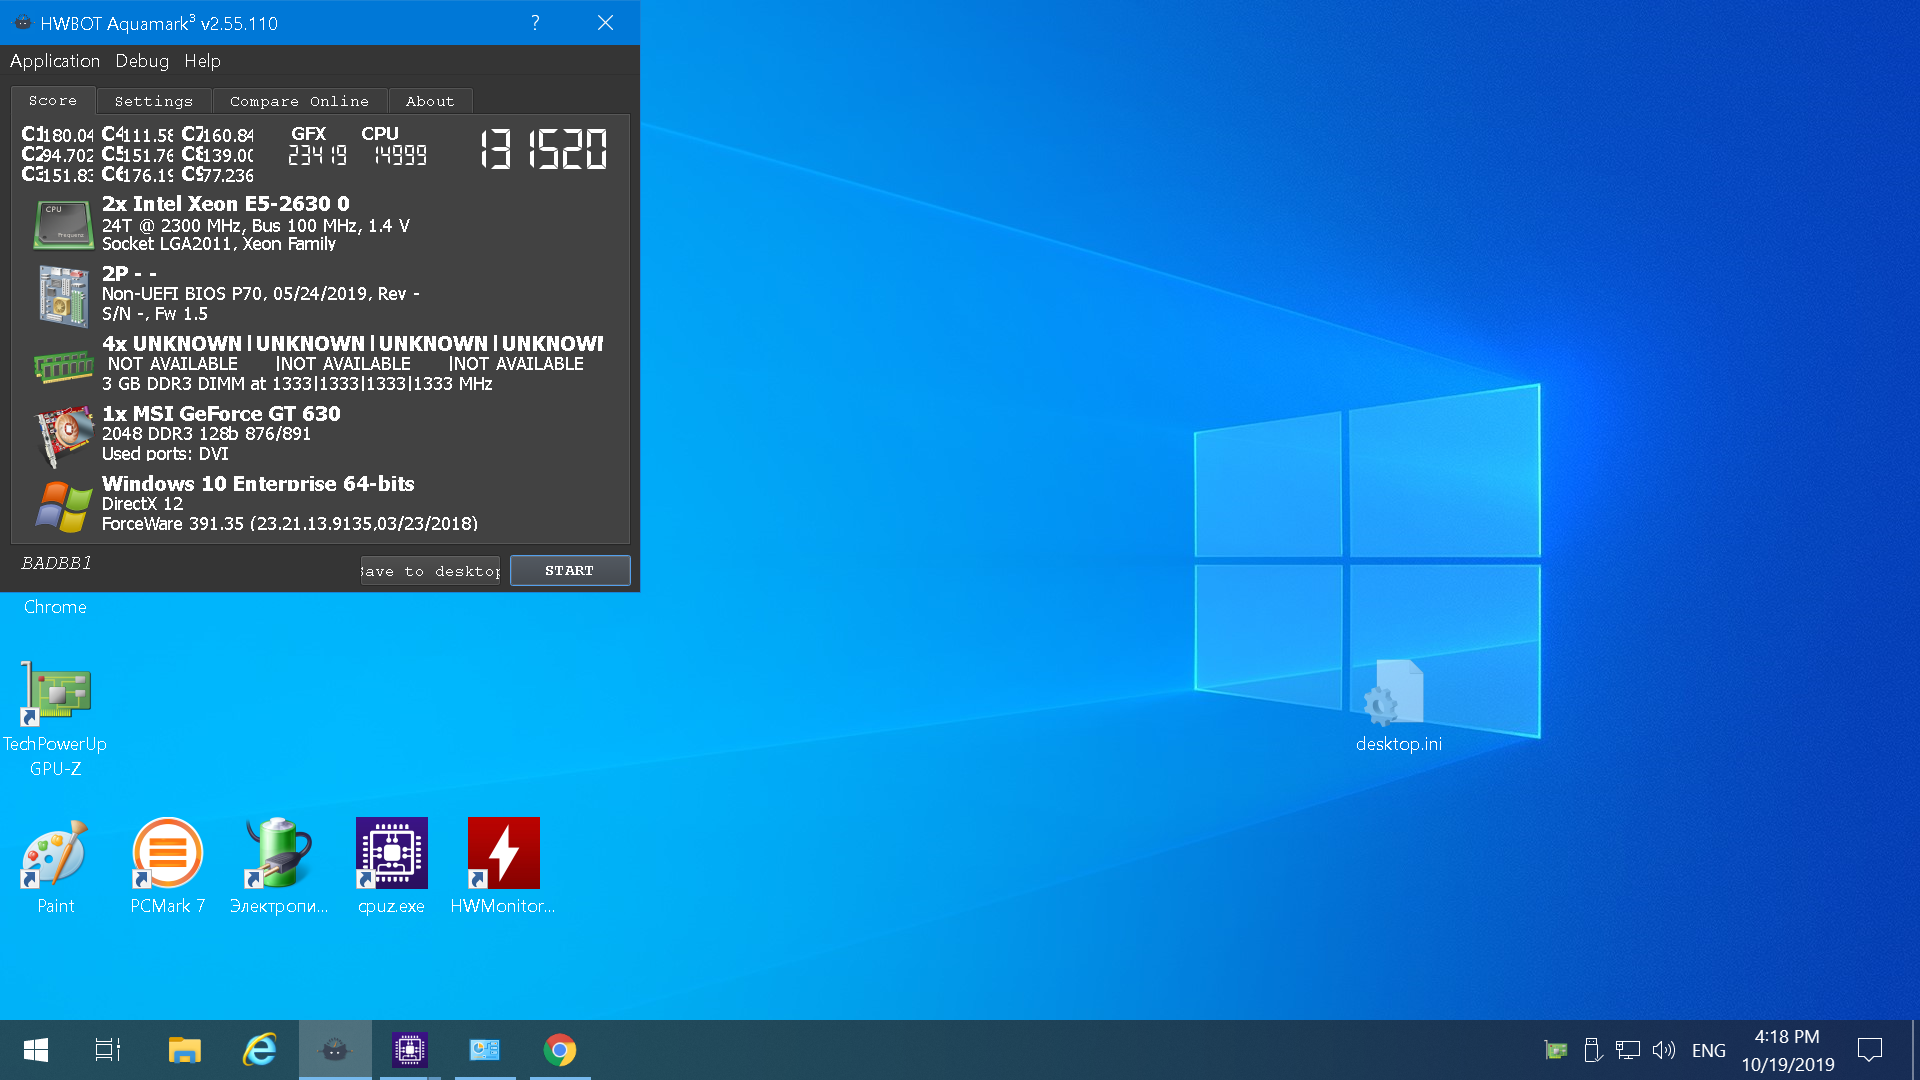Image resolution: width=1920 pixels, height=1080 pixels.
Task: Click the network tray icon
Action: pyautogui.click(x=1628, y=1050)
